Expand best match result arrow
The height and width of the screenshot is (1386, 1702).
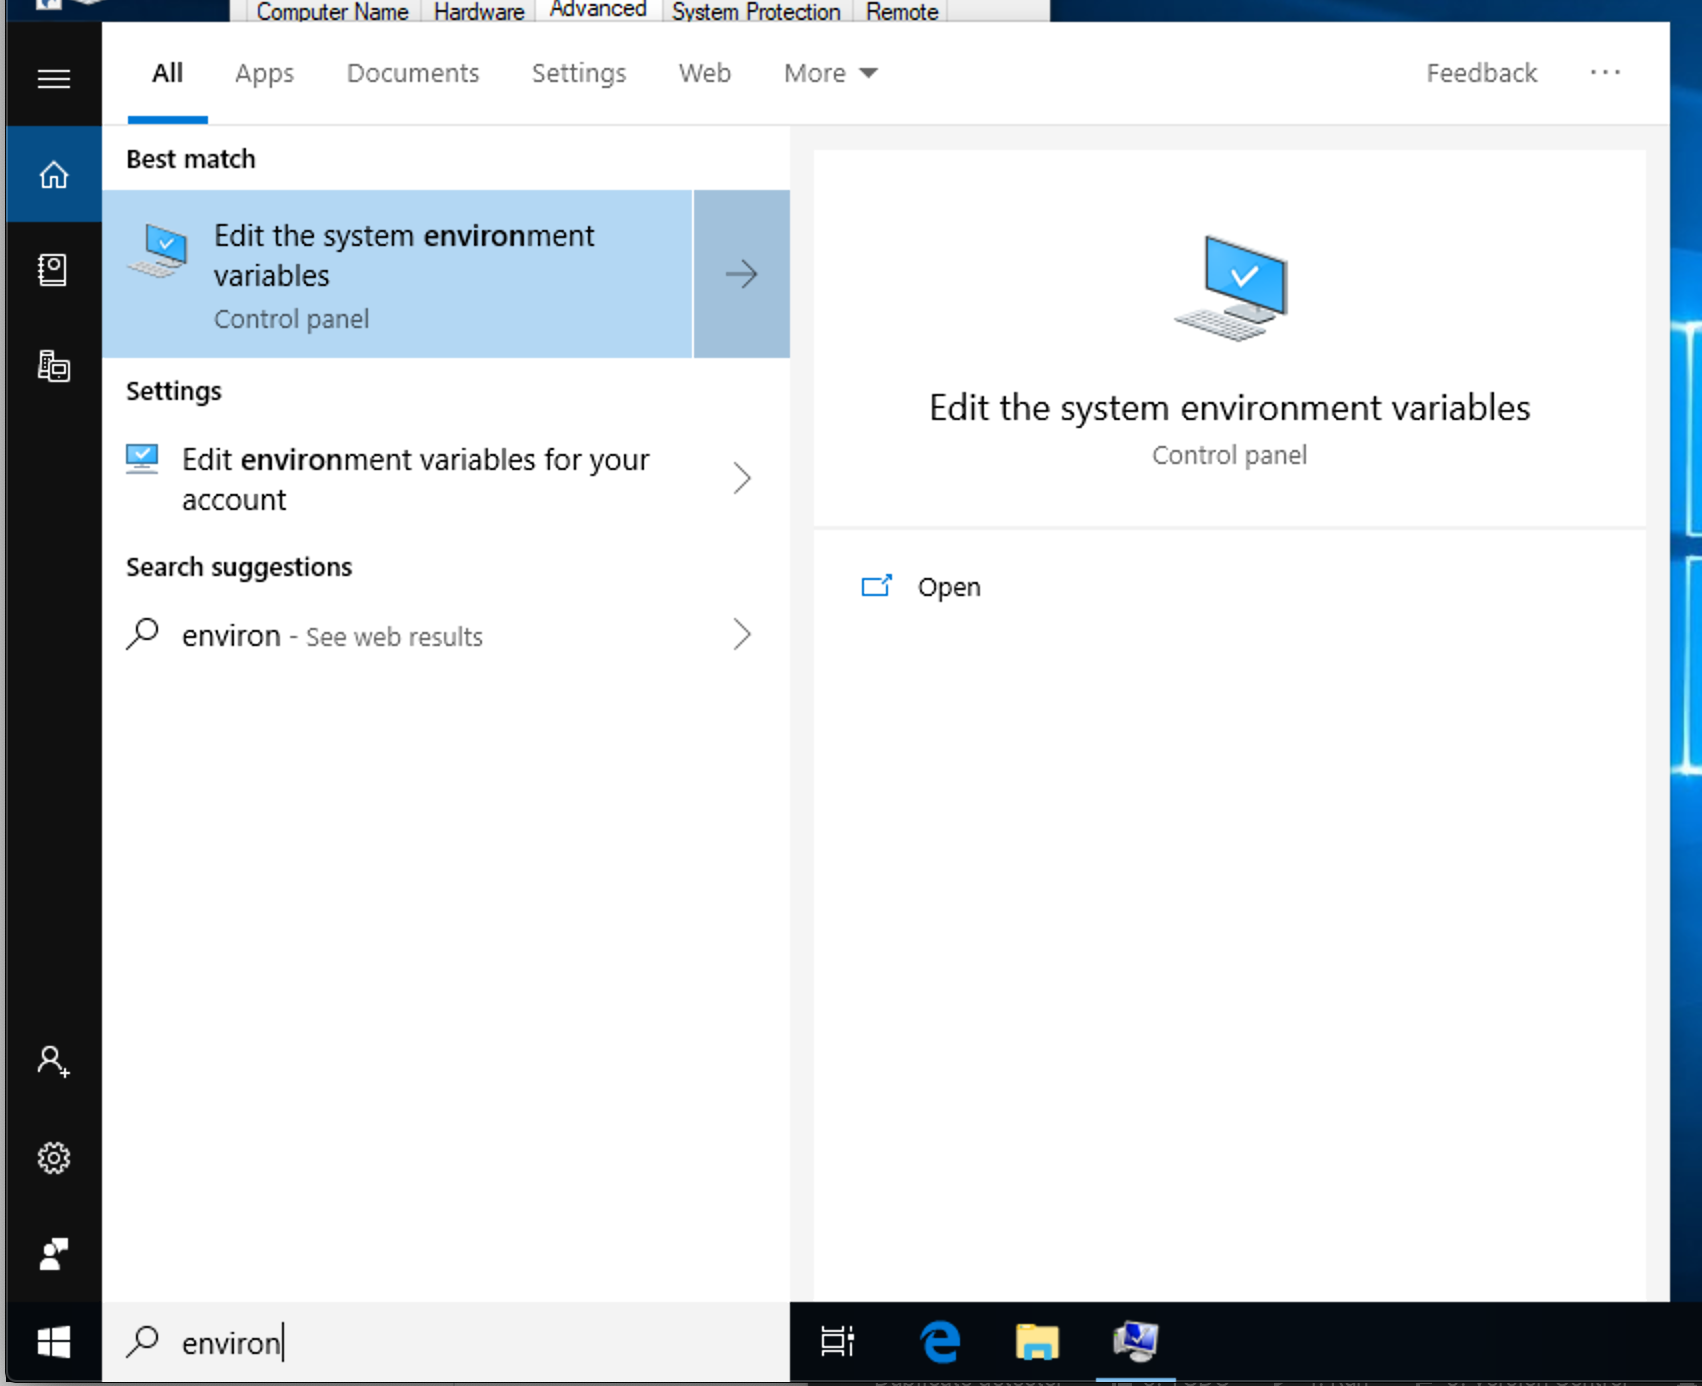click(741, 274)
